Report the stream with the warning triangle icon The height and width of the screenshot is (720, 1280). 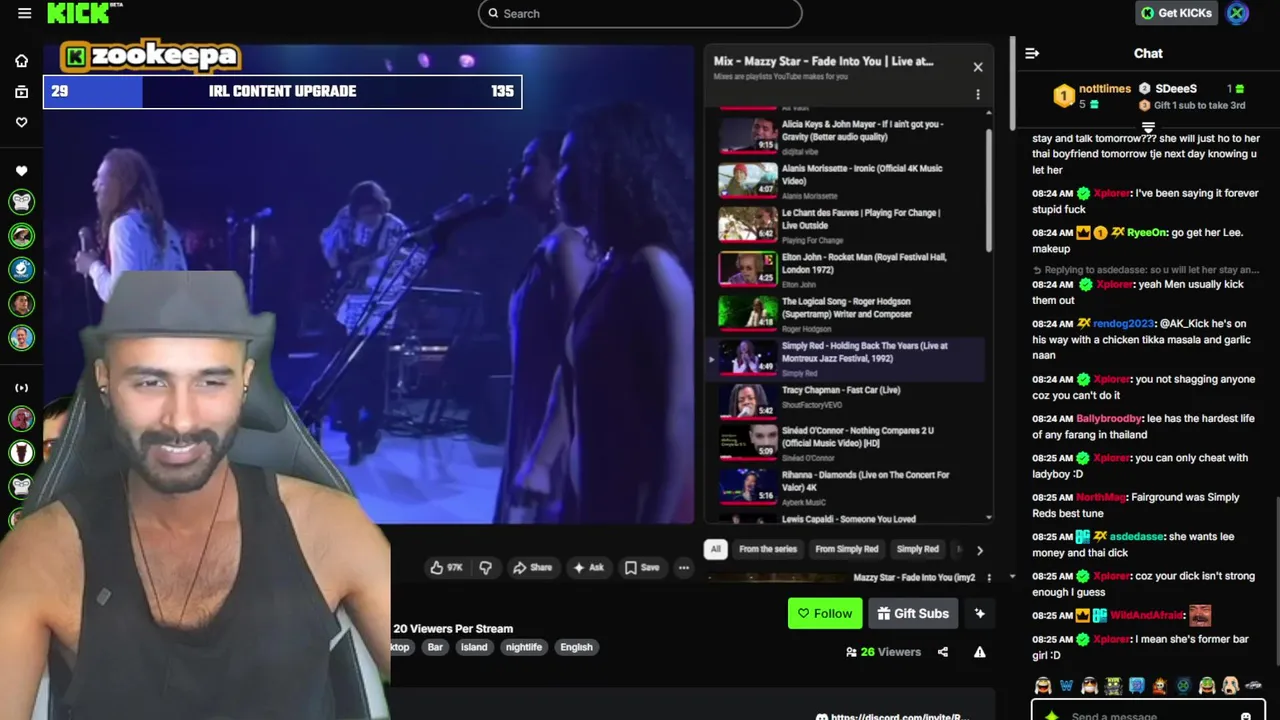coord(980,652)
